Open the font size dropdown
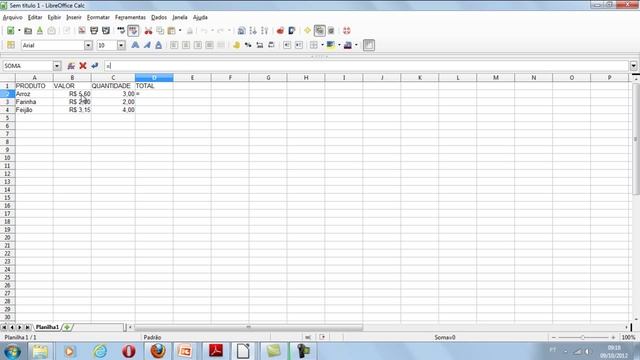 pos(121,45)
